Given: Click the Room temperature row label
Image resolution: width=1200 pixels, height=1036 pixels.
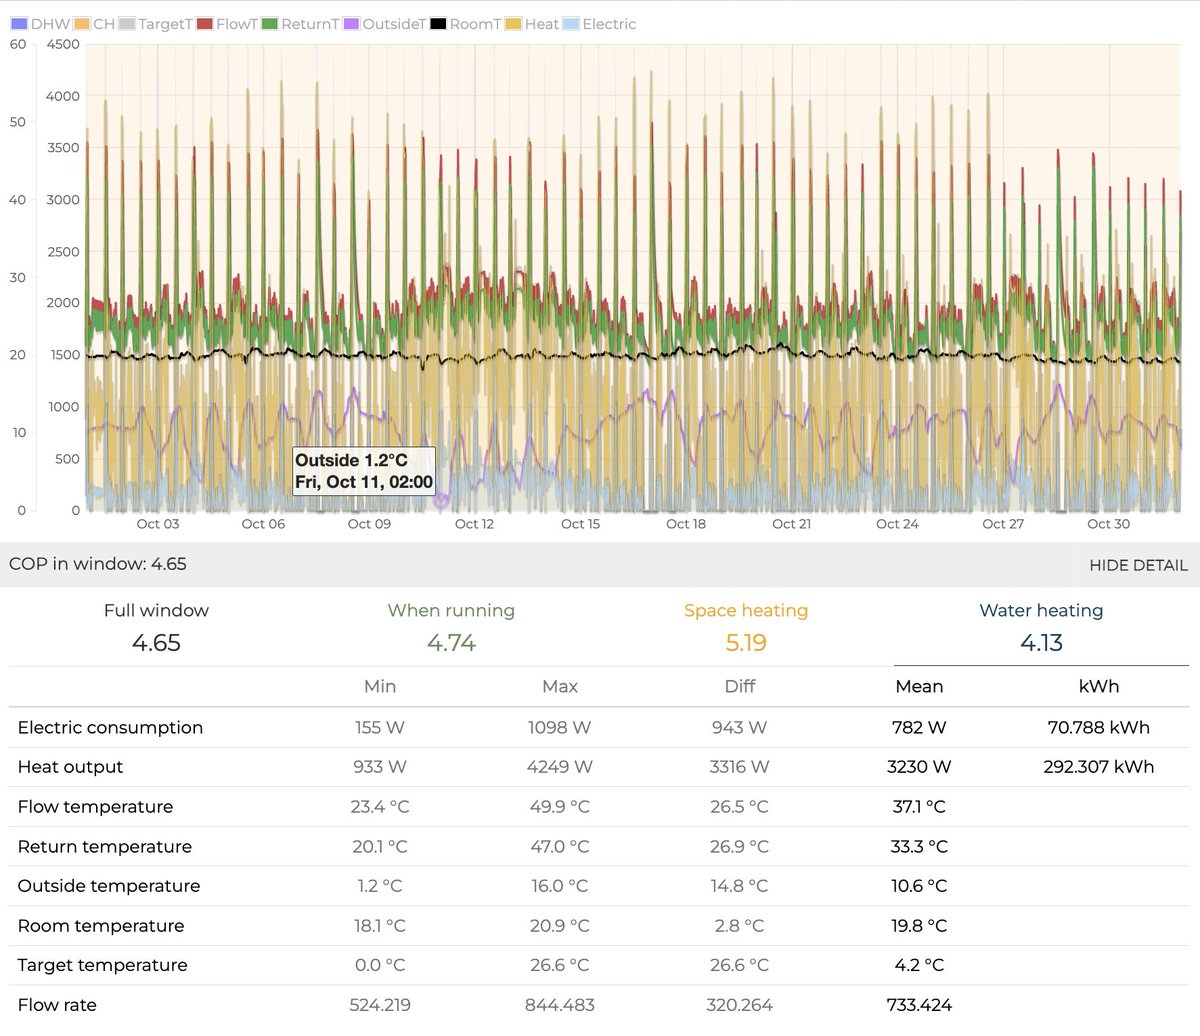Looking at the screenshot, I should (x=101, y=926).
